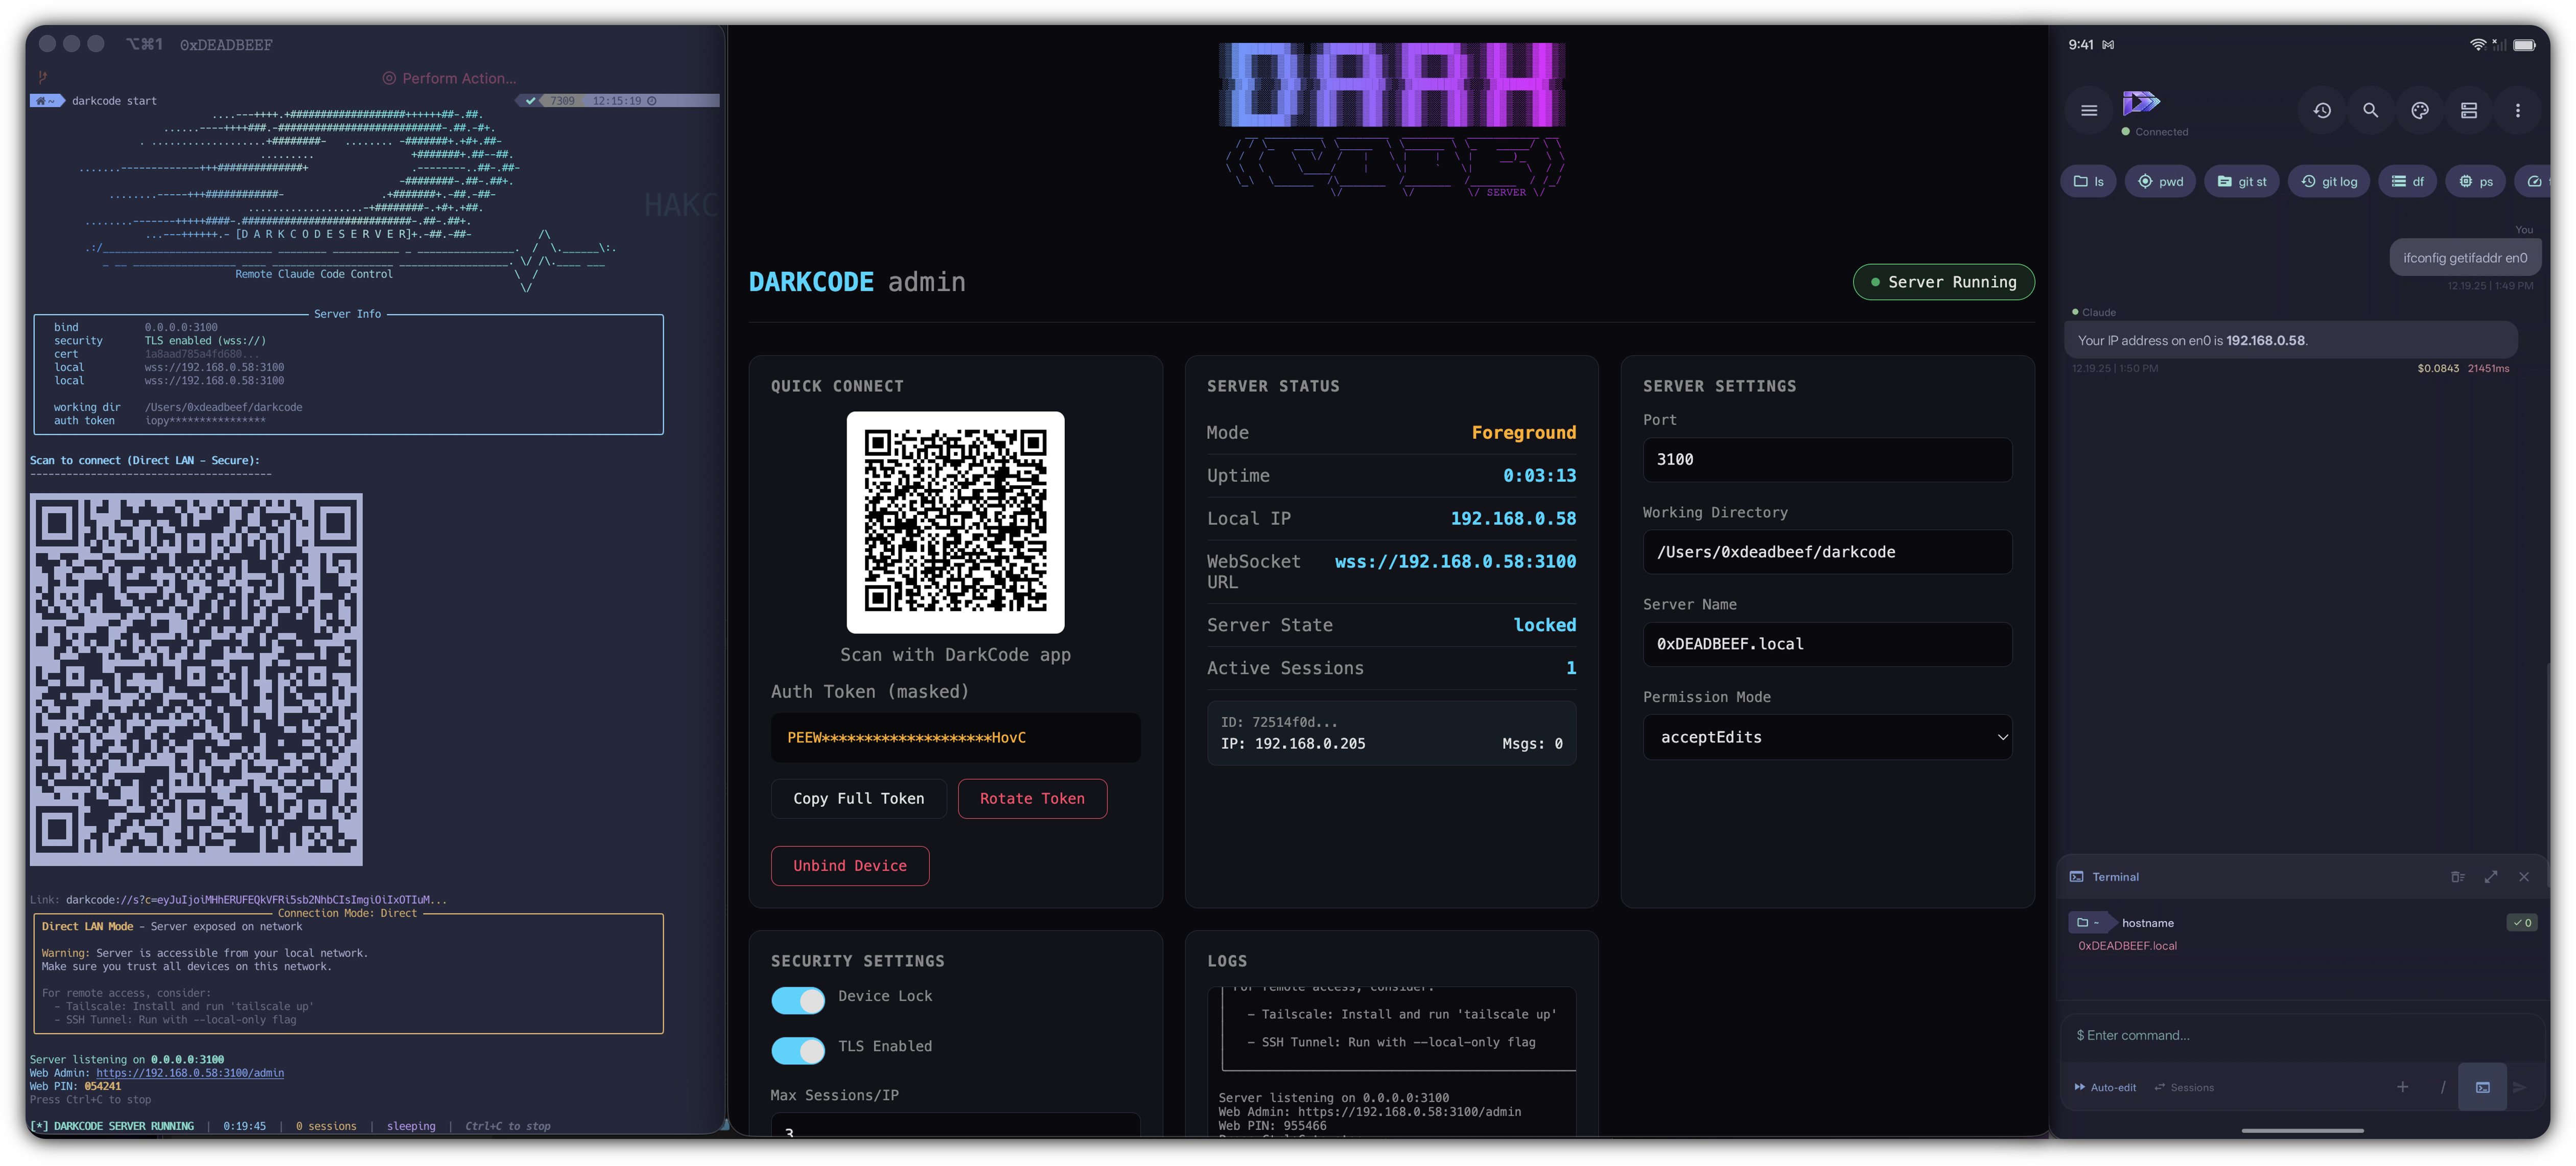Click the server list icon
This screenshot has width=2576, height=1166.
2468,111
